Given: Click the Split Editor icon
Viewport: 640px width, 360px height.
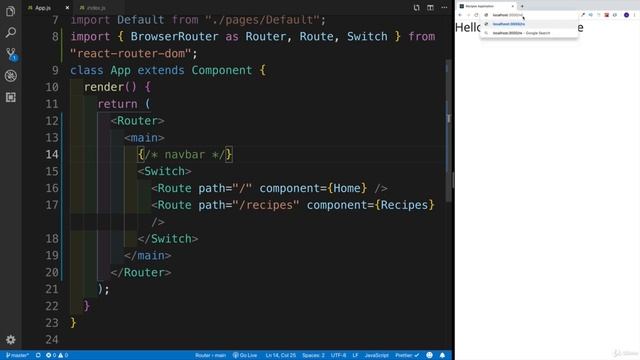Looking at the screenshot, I should click(x=430, y=7).
